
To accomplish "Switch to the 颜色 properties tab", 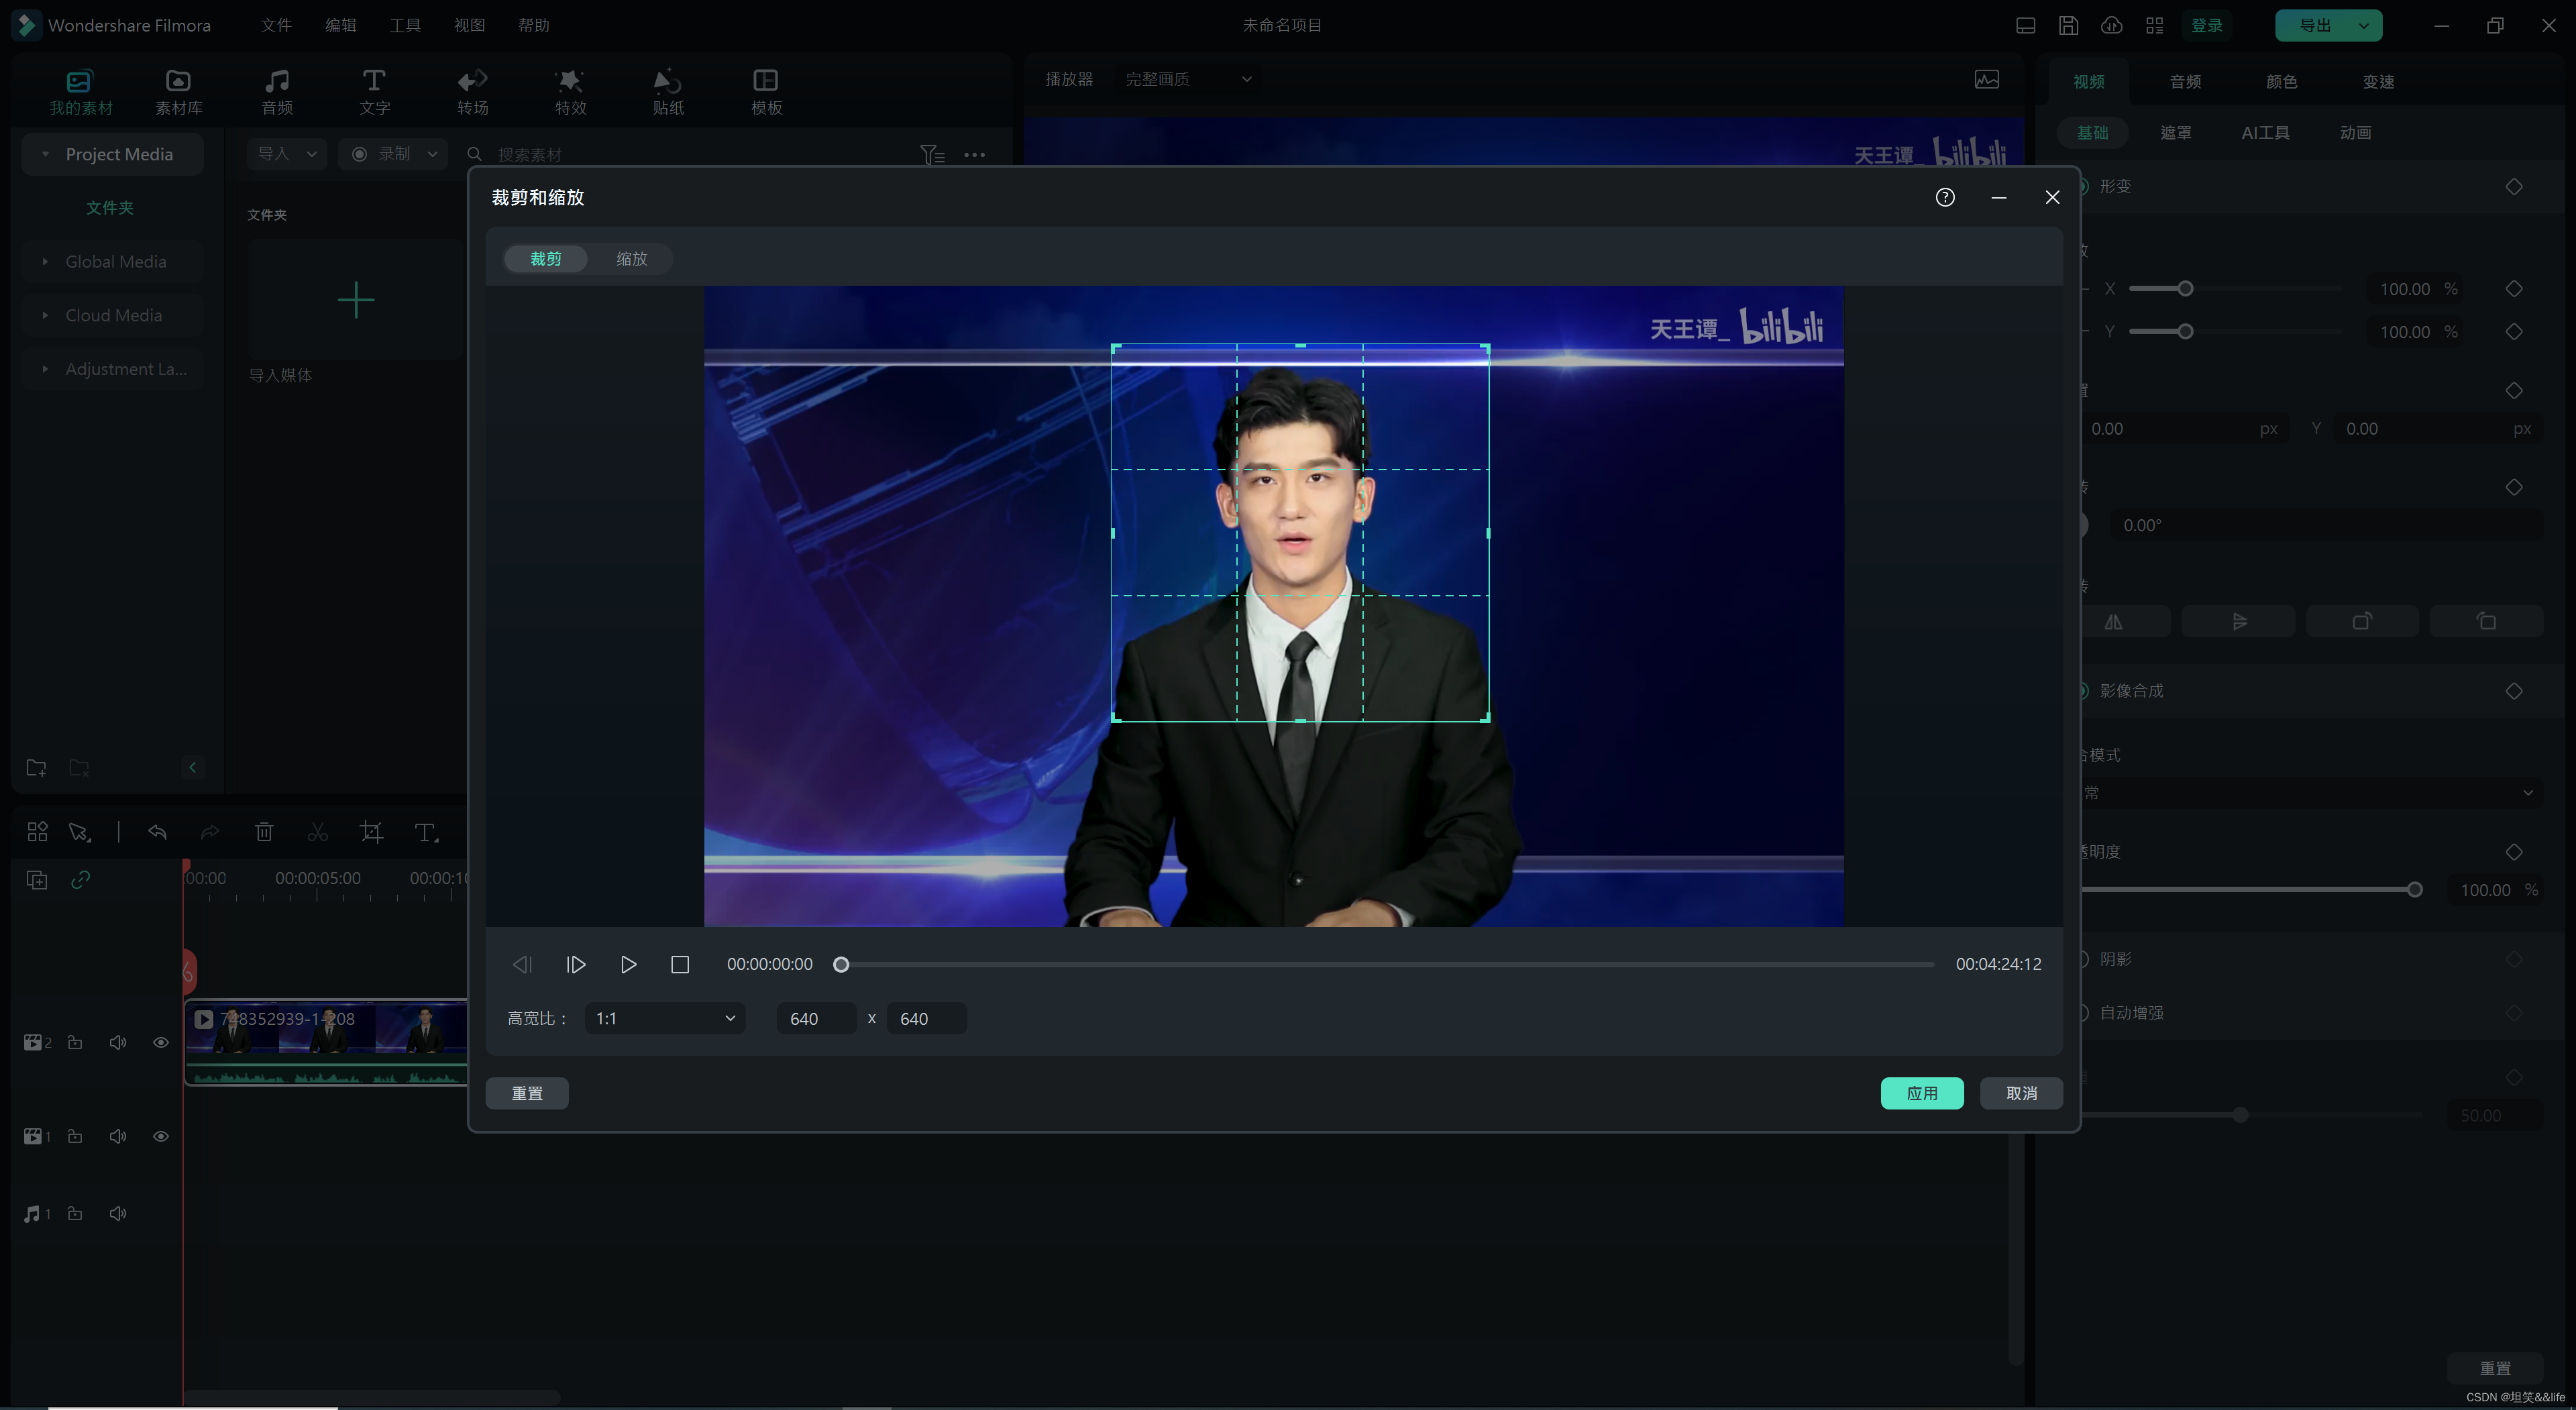I will 2281,81.
